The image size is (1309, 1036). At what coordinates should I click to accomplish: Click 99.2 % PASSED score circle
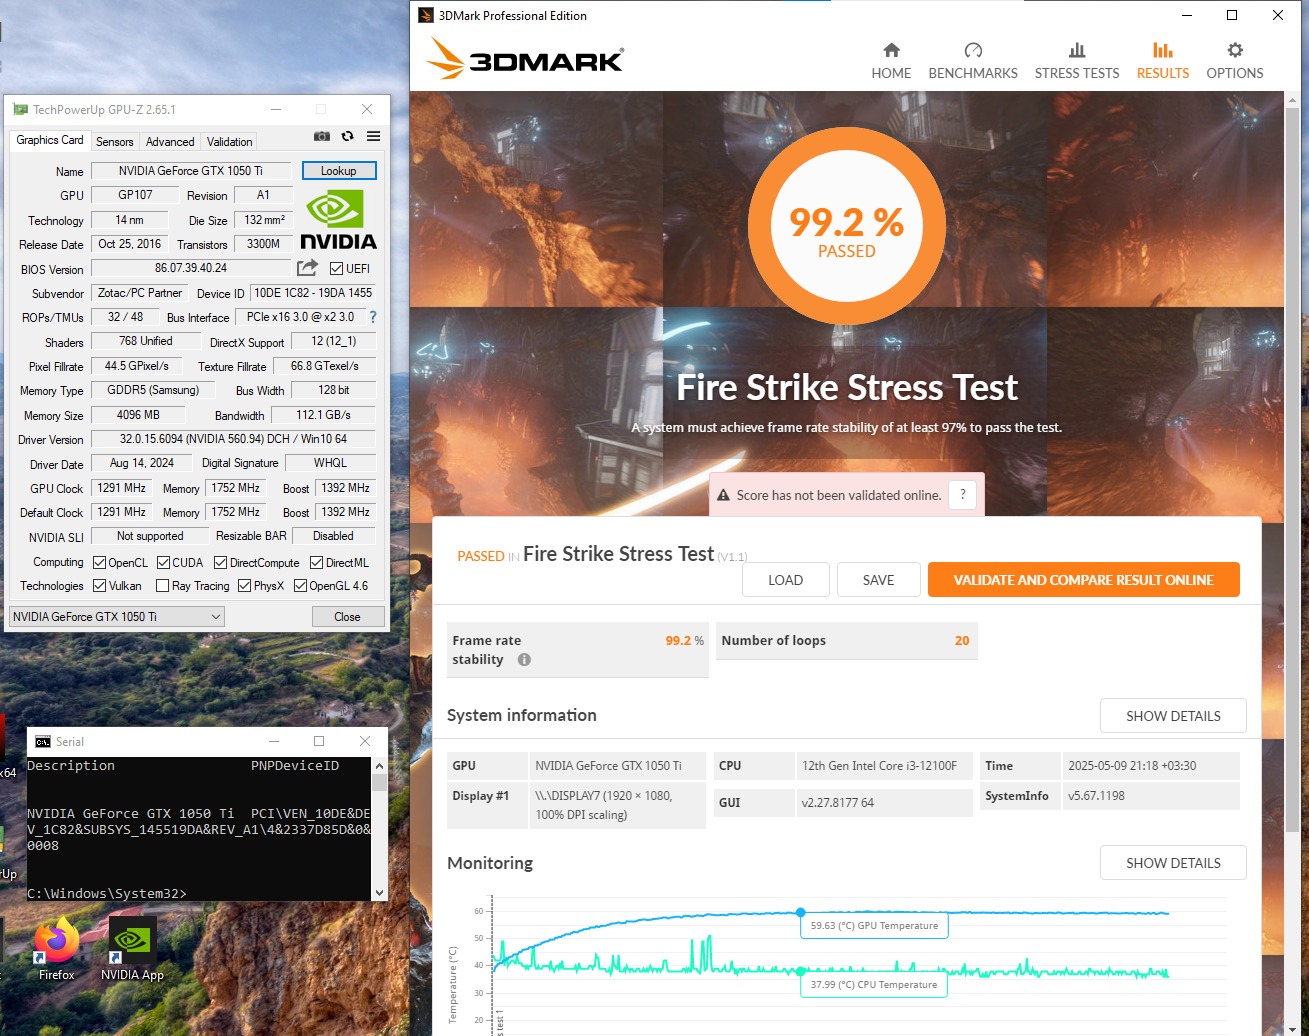point(846,226)
